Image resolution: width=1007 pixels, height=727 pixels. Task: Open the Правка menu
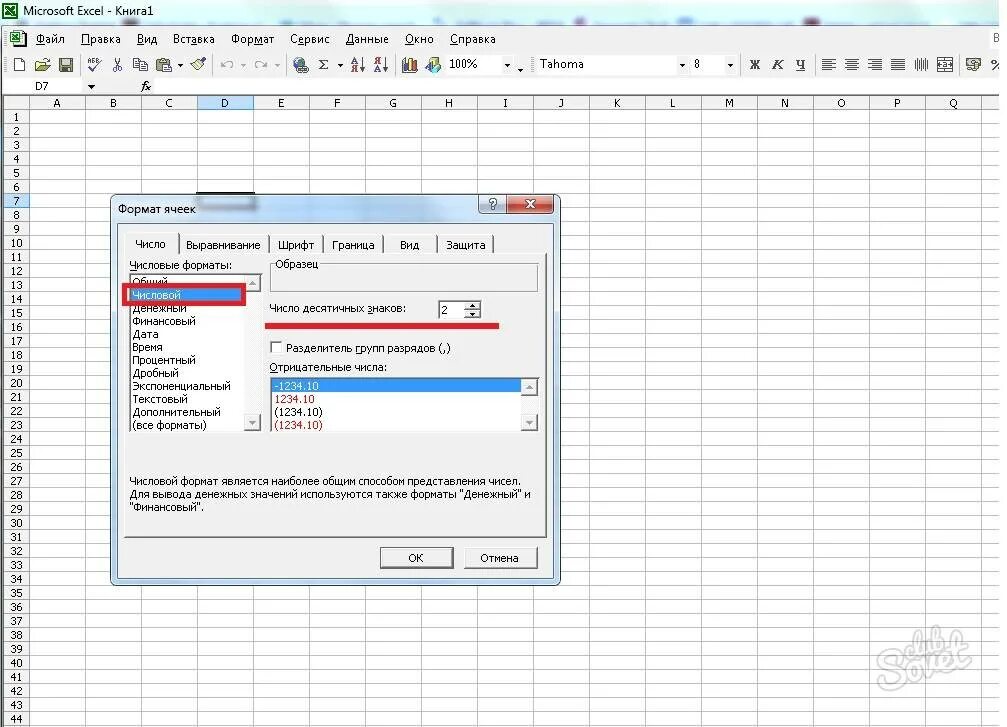[101, 39]
